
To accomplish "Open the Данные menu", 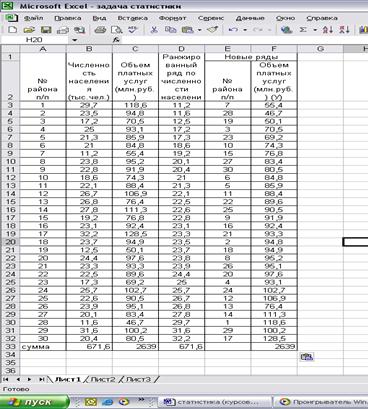I will click(x=250, y=18).
